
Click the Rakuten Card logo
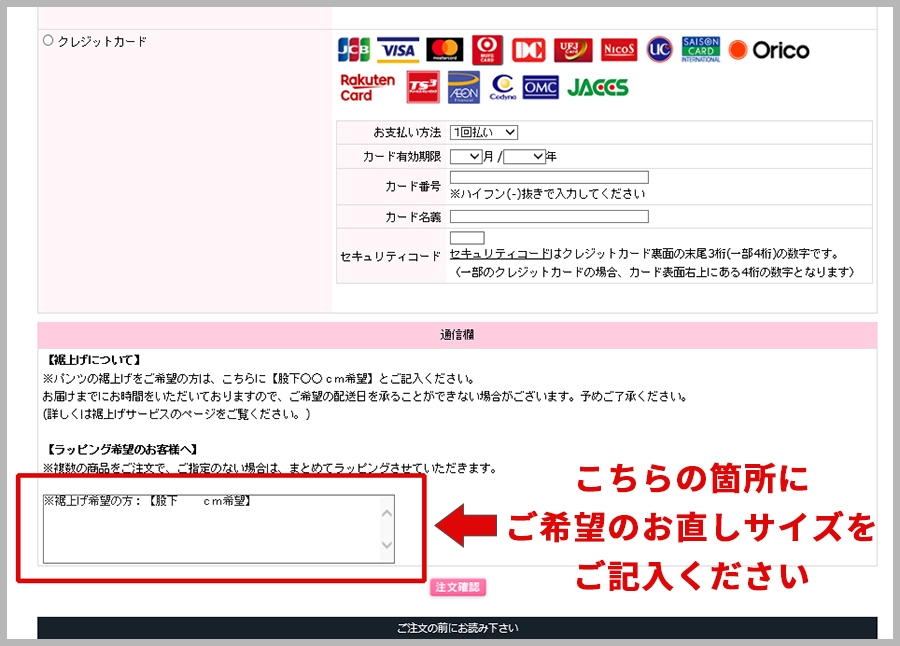[367, 88]
